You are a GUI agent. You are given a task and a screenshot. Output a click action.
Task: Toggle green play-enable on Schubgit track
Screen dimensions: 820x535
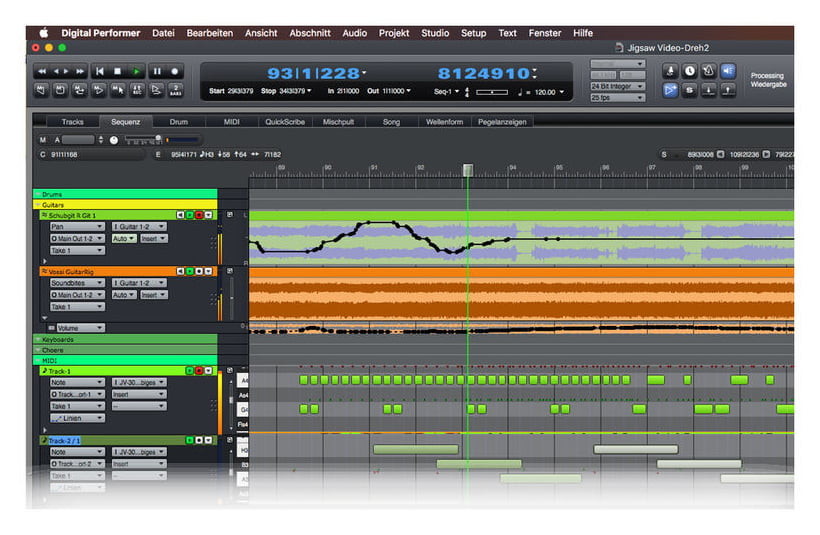click(190, 215)
